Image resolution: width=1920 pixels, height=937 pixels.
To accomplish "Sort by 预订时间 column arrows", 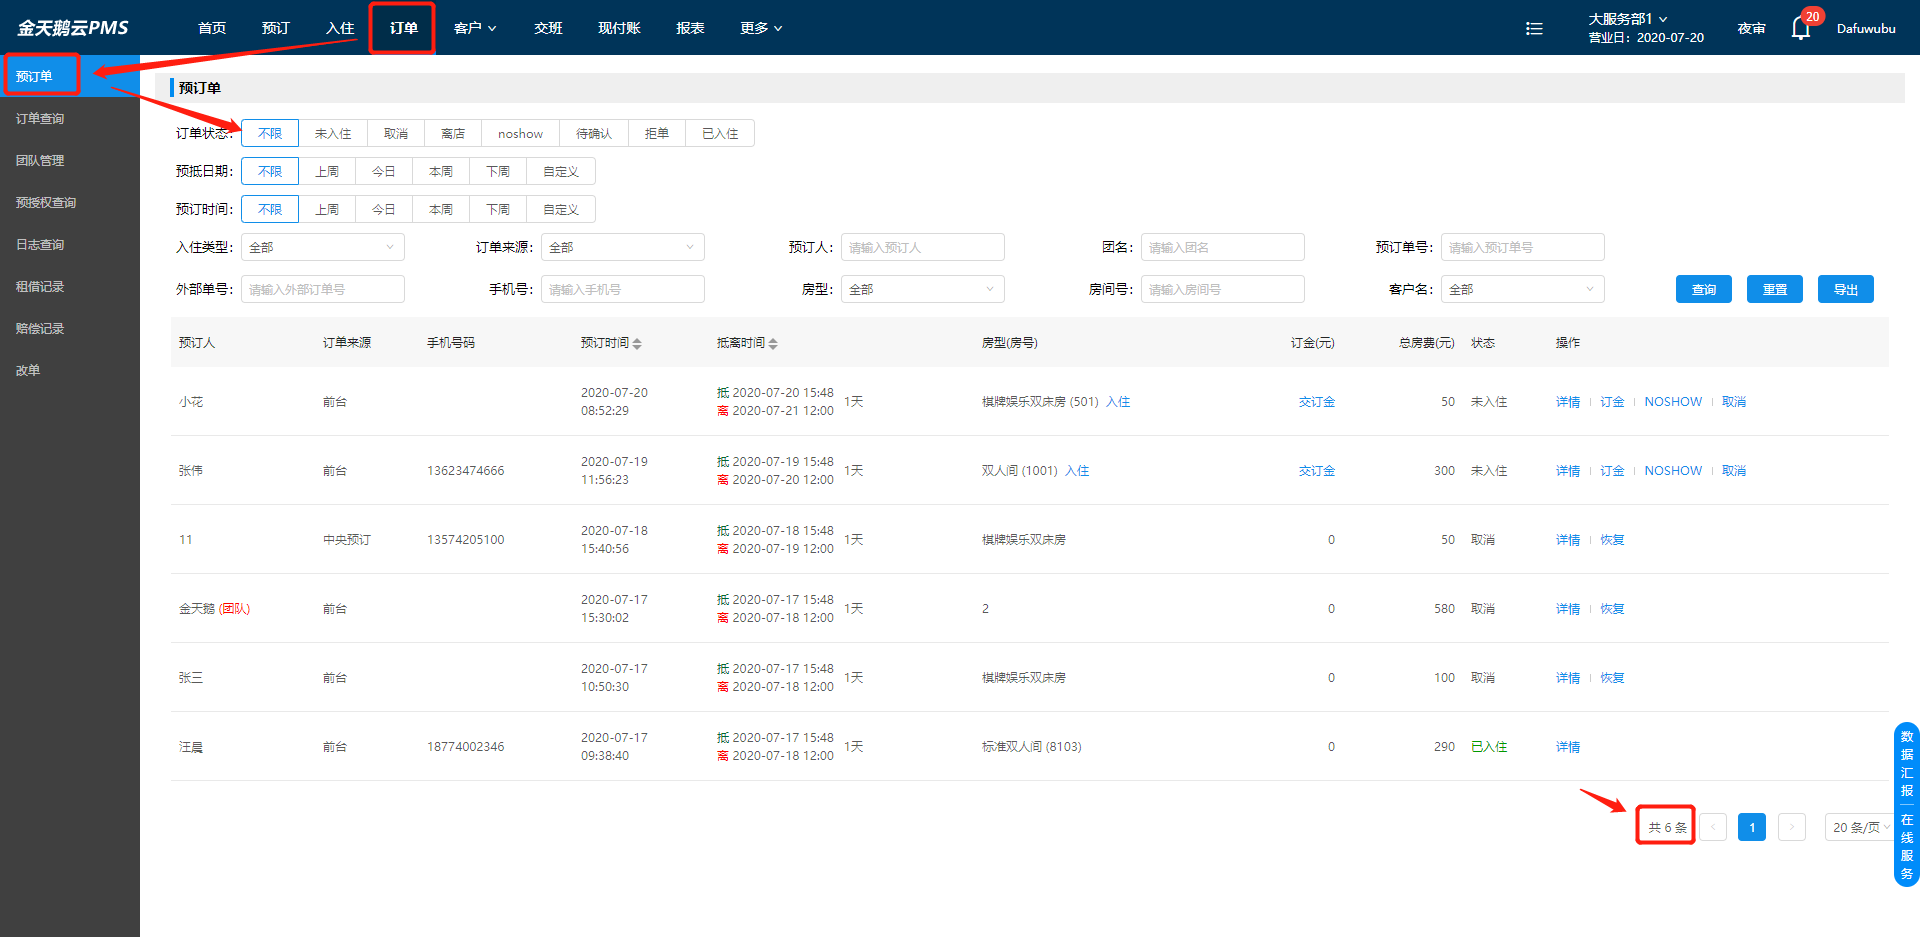I will pos(637,343).
